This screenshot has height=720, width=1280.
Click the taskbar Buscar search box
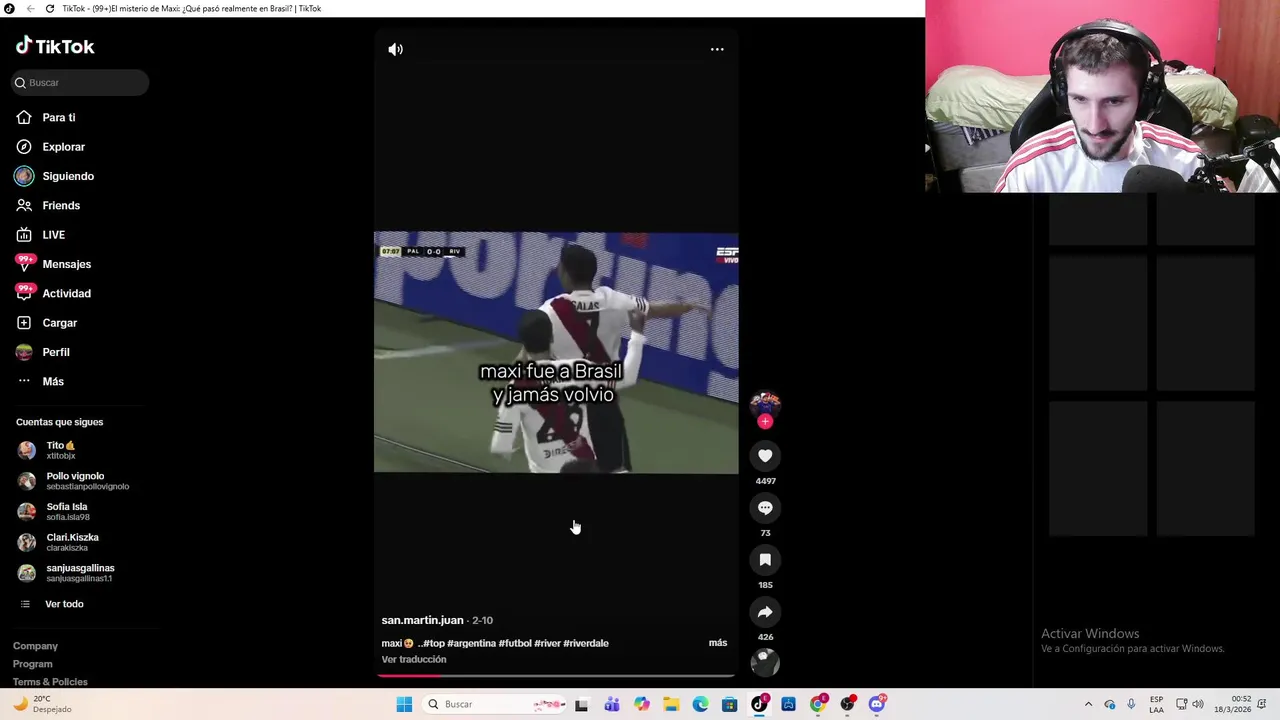(x=495, y=704)
